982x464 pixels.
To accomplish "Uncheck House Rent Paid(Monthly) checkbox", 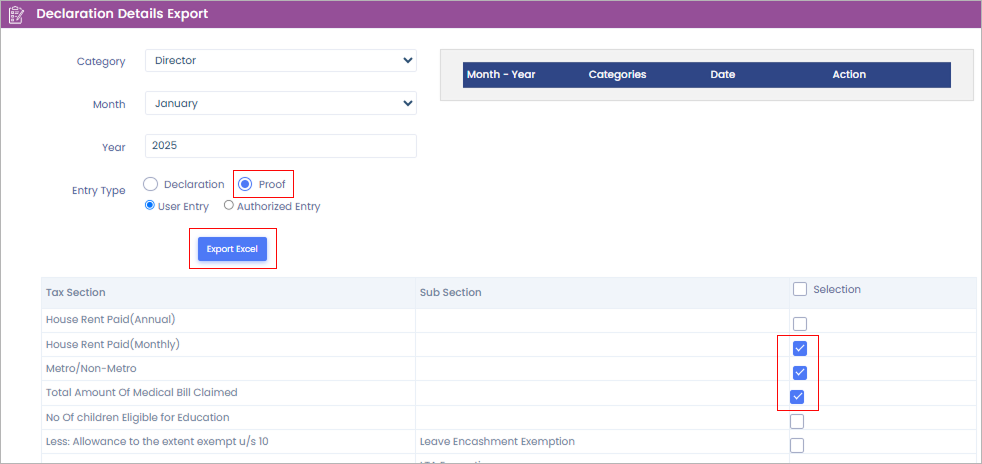I will click(799, 348).
